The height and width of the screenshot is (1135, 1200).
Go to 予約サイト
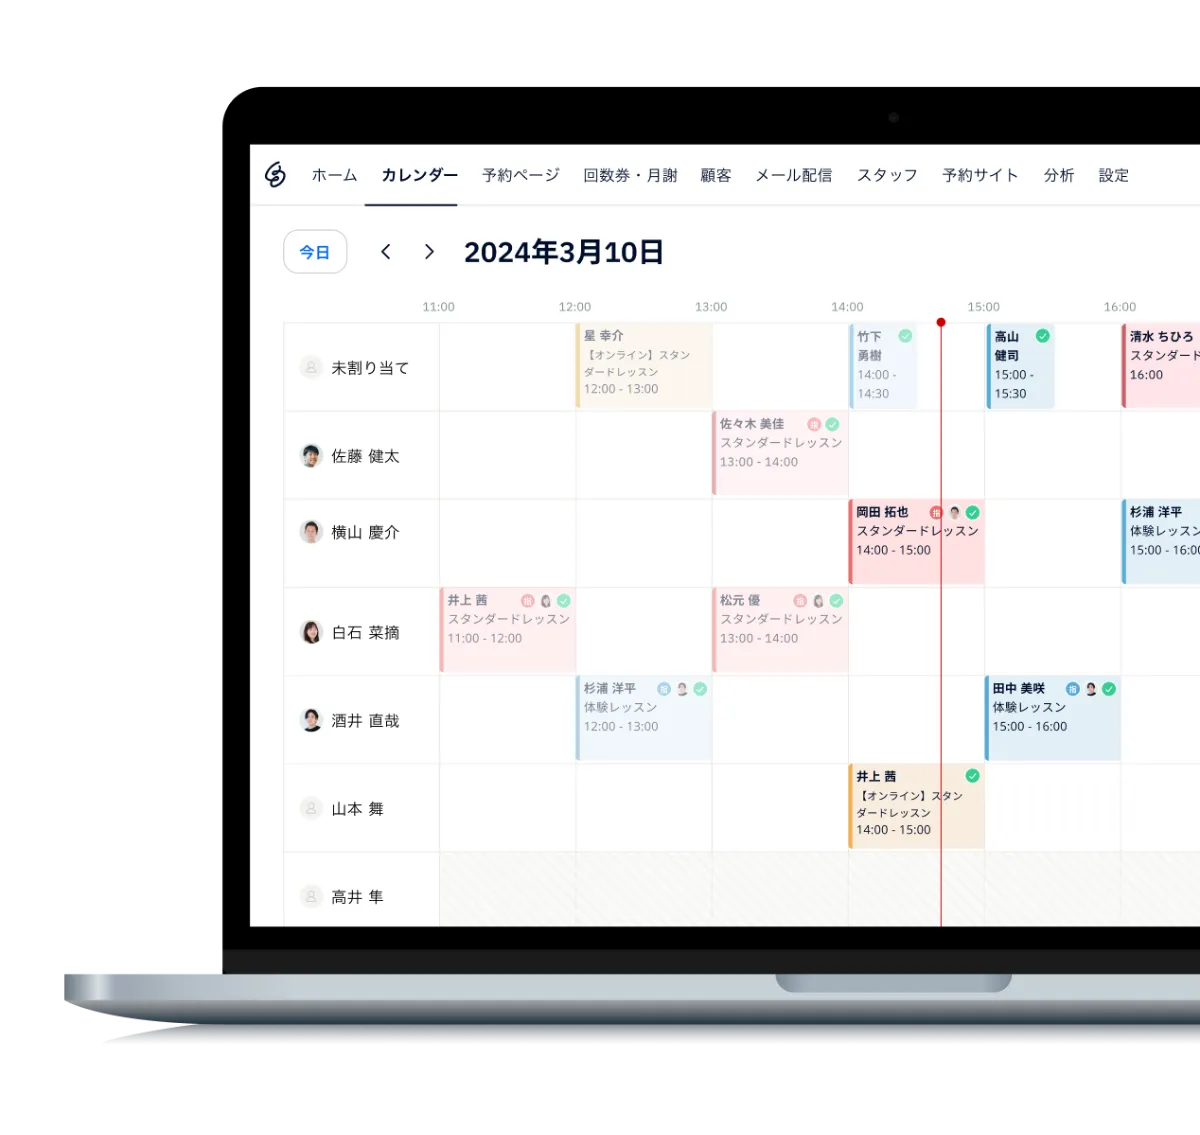980,175
